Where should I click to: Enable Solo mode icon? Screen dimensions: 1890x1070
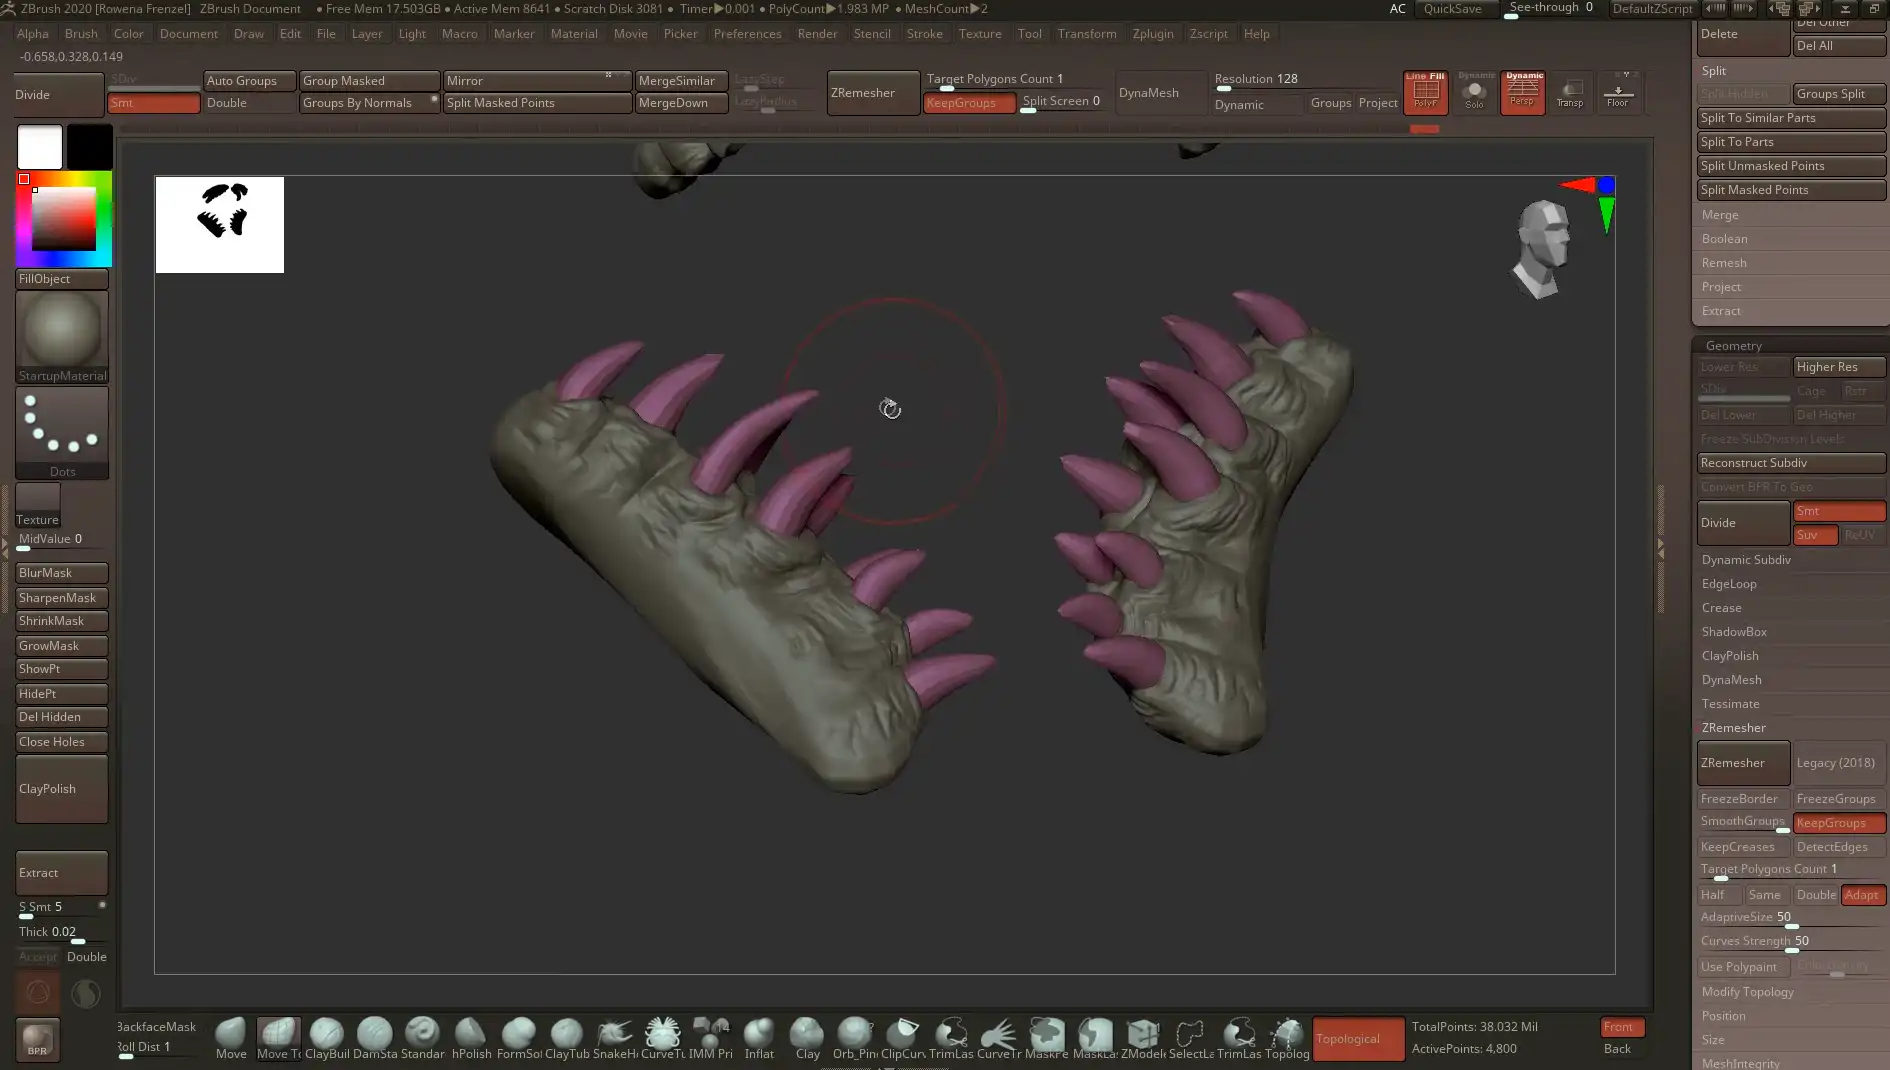point(1474,92)
